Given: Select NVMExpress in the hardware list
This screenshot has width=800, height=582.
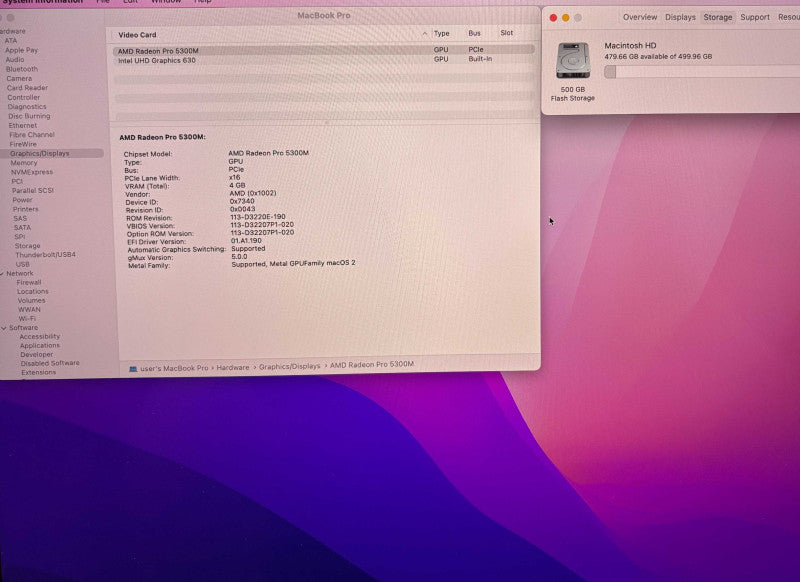Looking at the screenshot, I should pyautogui.click(x=32, y=172).
